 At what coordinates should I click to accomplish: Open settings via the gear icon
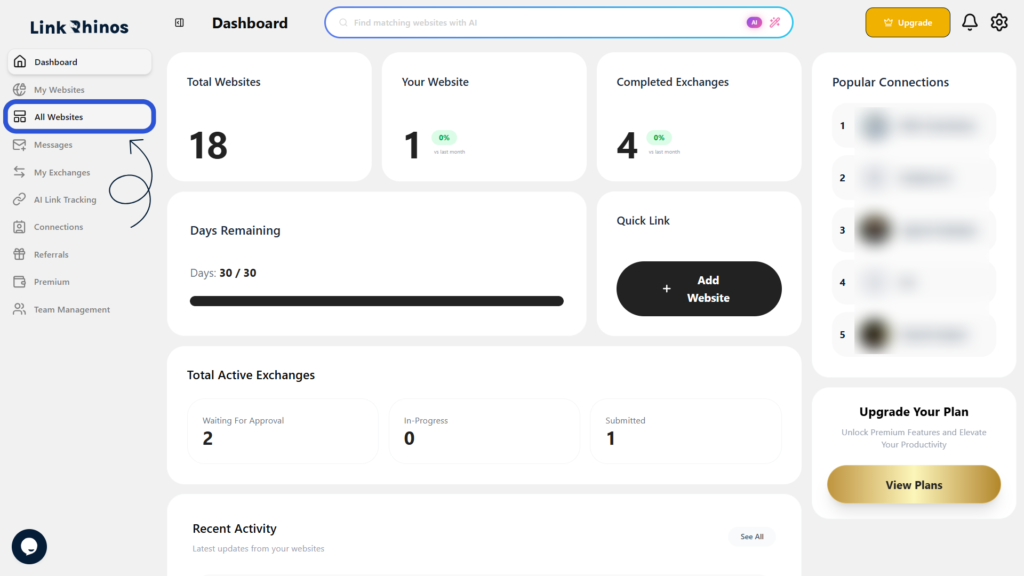(999, 22)
